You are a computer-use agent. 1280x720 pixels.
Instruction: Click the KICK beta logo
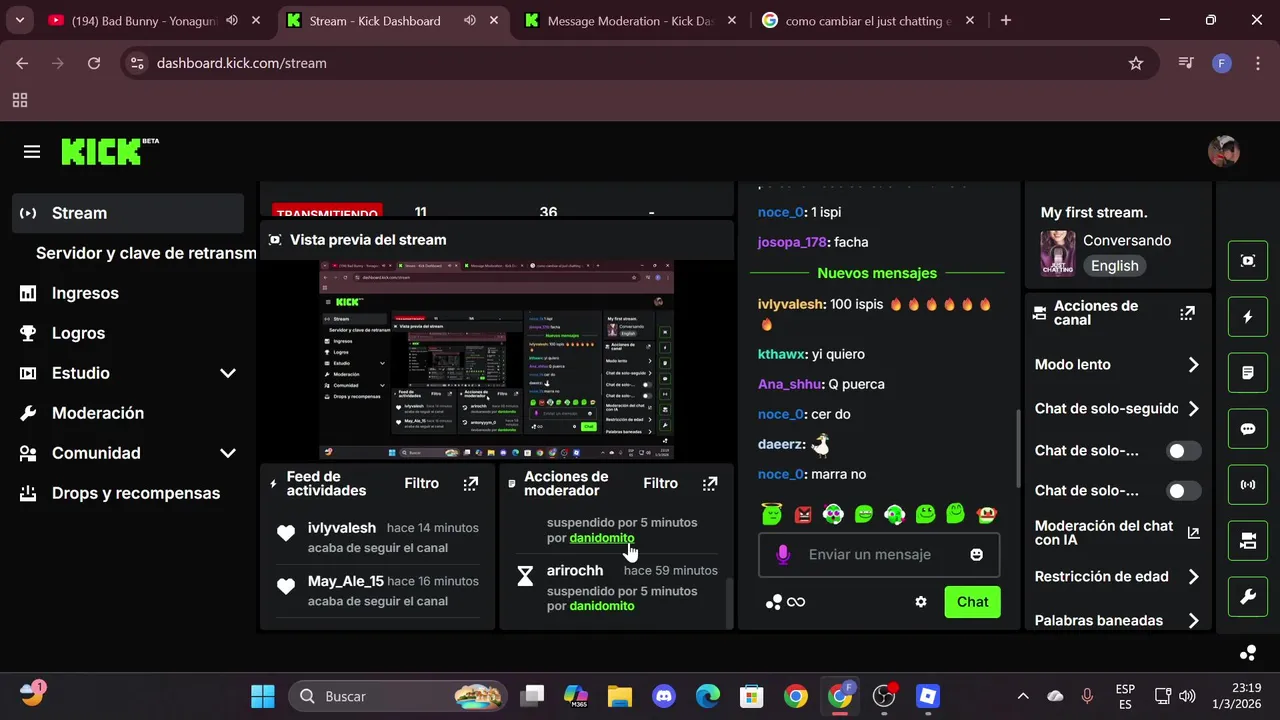point(110,151)
